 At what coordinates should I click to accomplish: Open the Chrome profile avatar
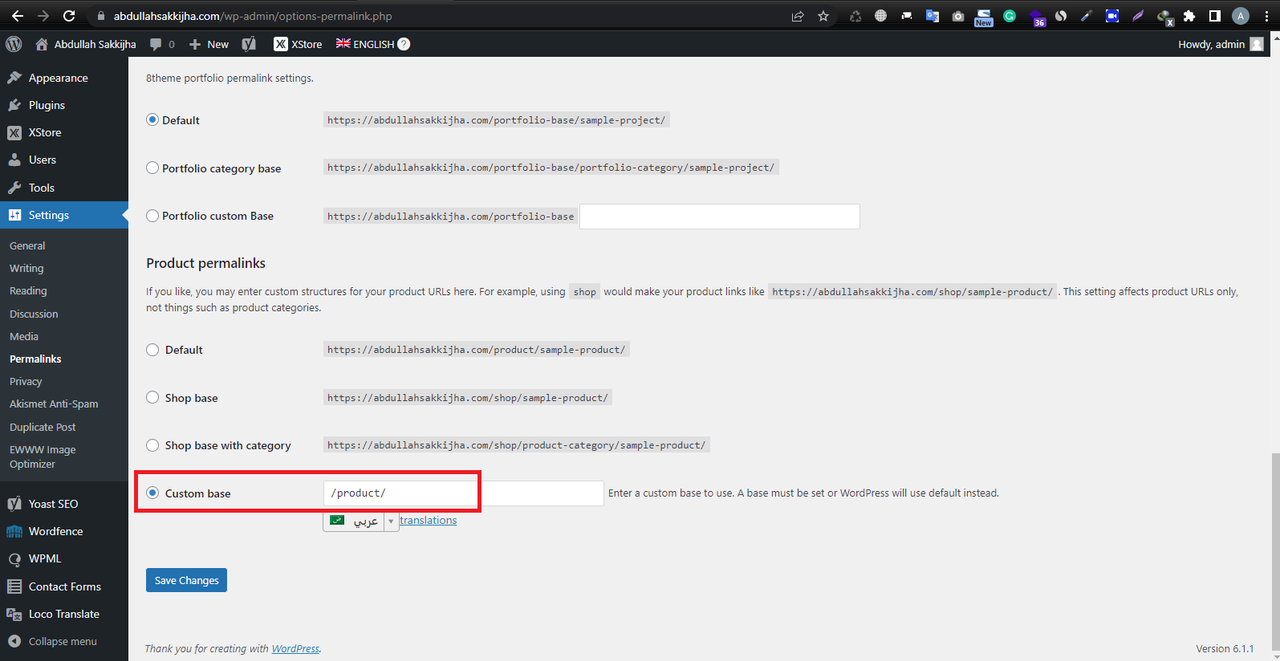(1240, 16)
